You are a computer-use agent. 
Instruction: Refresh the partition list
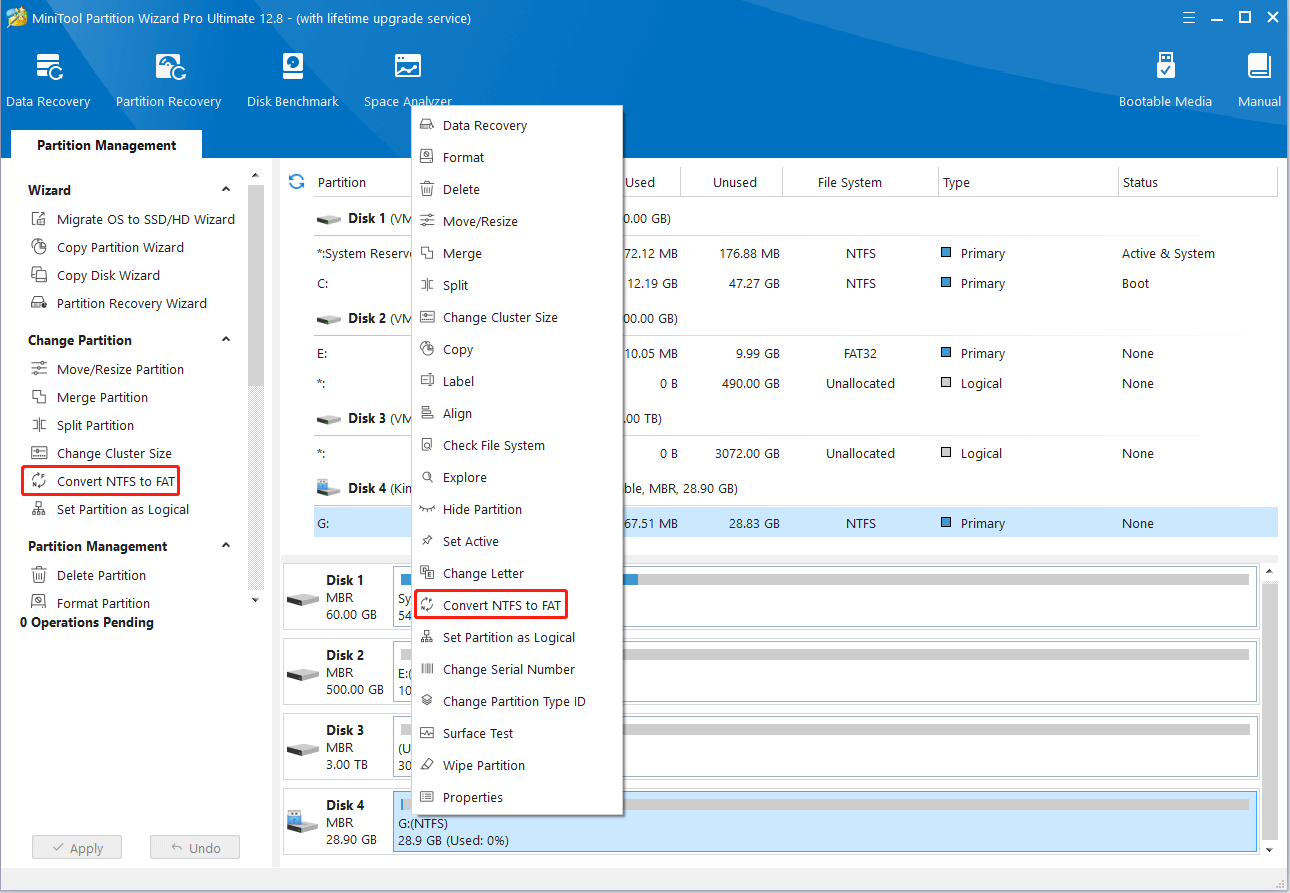[296, 182]
